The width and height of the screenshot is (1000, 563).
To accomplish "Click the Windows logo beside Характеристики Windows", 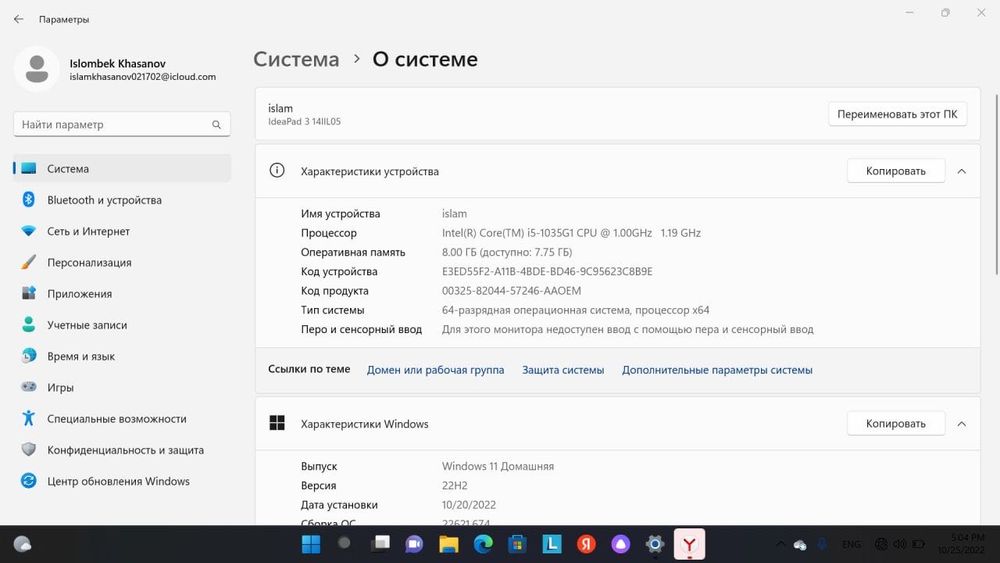I will [x=277, y=423].
